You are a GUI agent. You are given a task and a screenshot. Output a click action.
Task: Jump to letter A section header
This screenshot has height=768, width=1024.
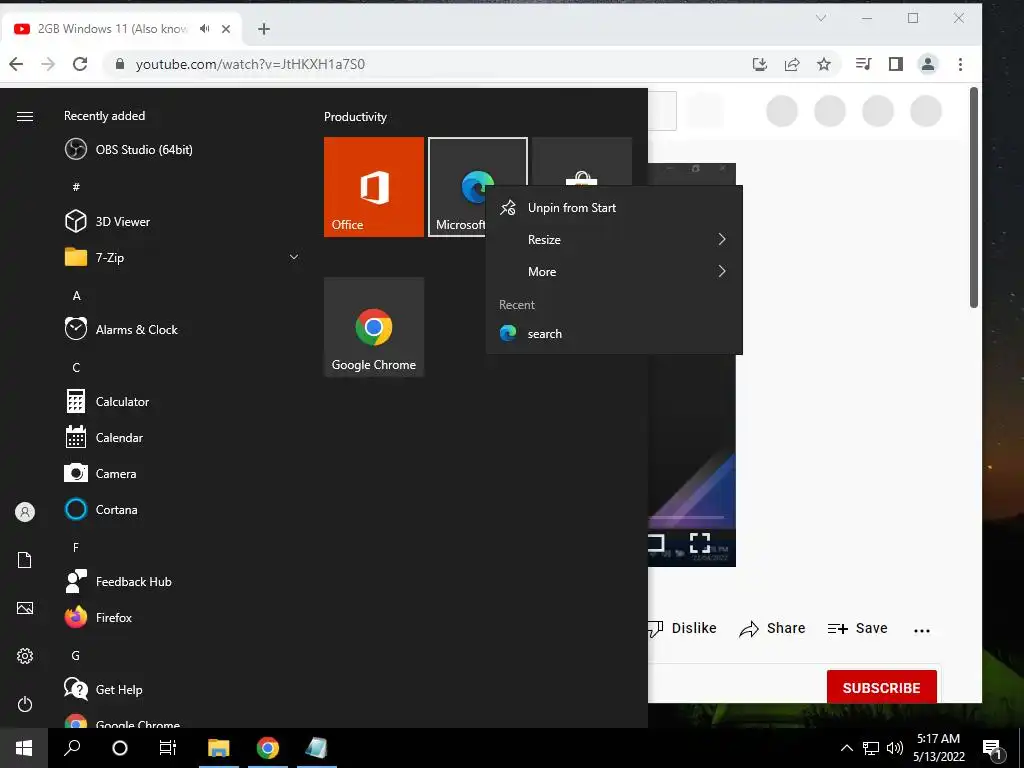click(76, 296)
